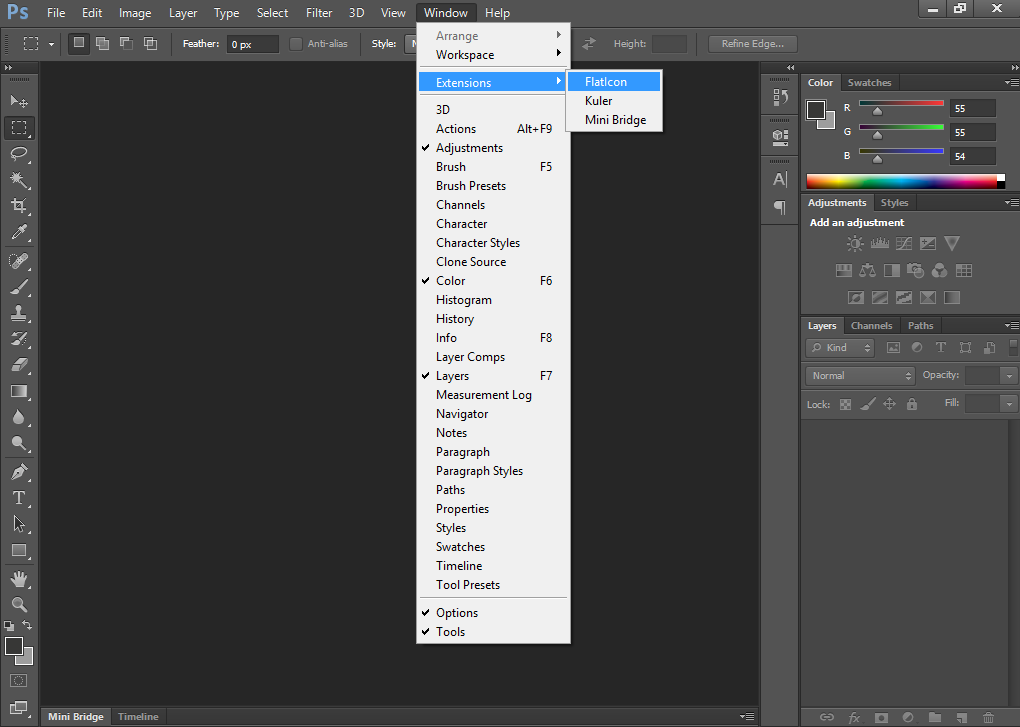This screenshot has height=727, width=1020.
Task: Expand the Workspace submenu
Action: [494, 55]
